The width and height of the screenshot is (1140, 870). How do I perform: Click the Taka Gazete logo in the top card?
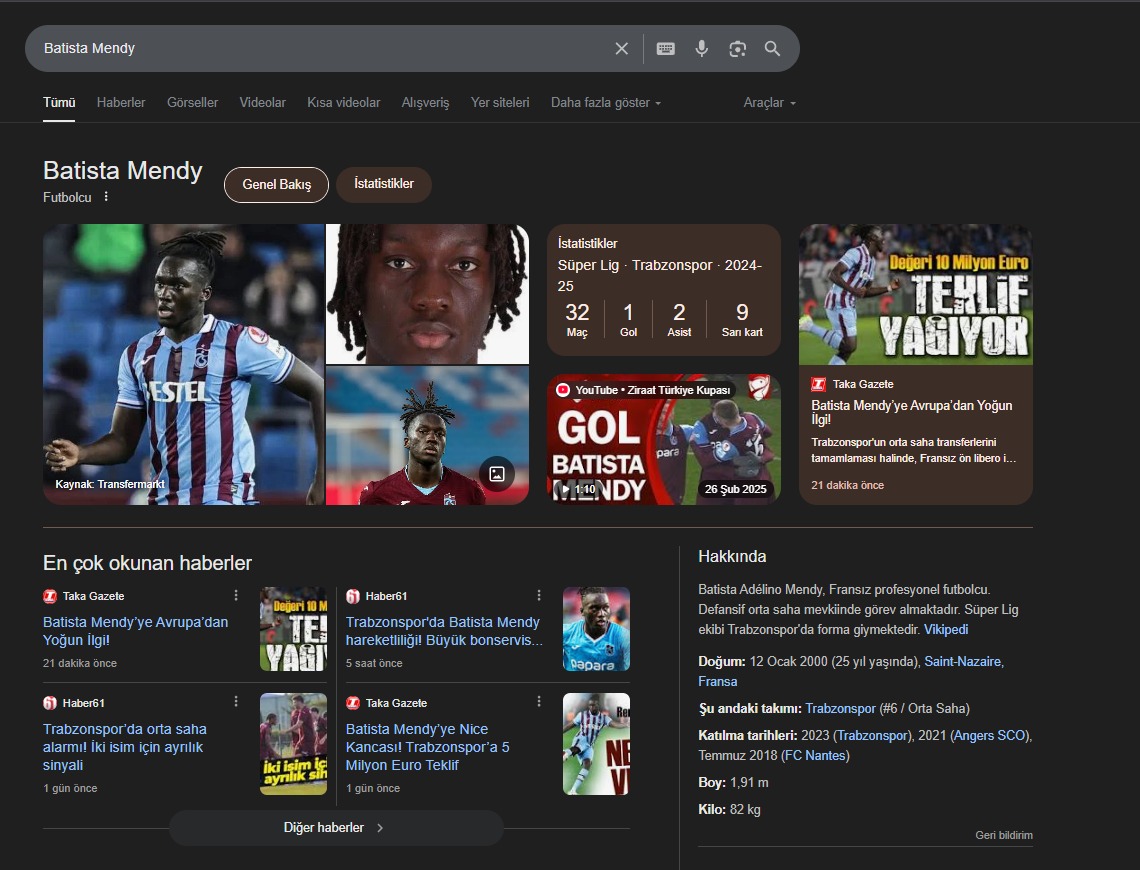click(819, 384)
